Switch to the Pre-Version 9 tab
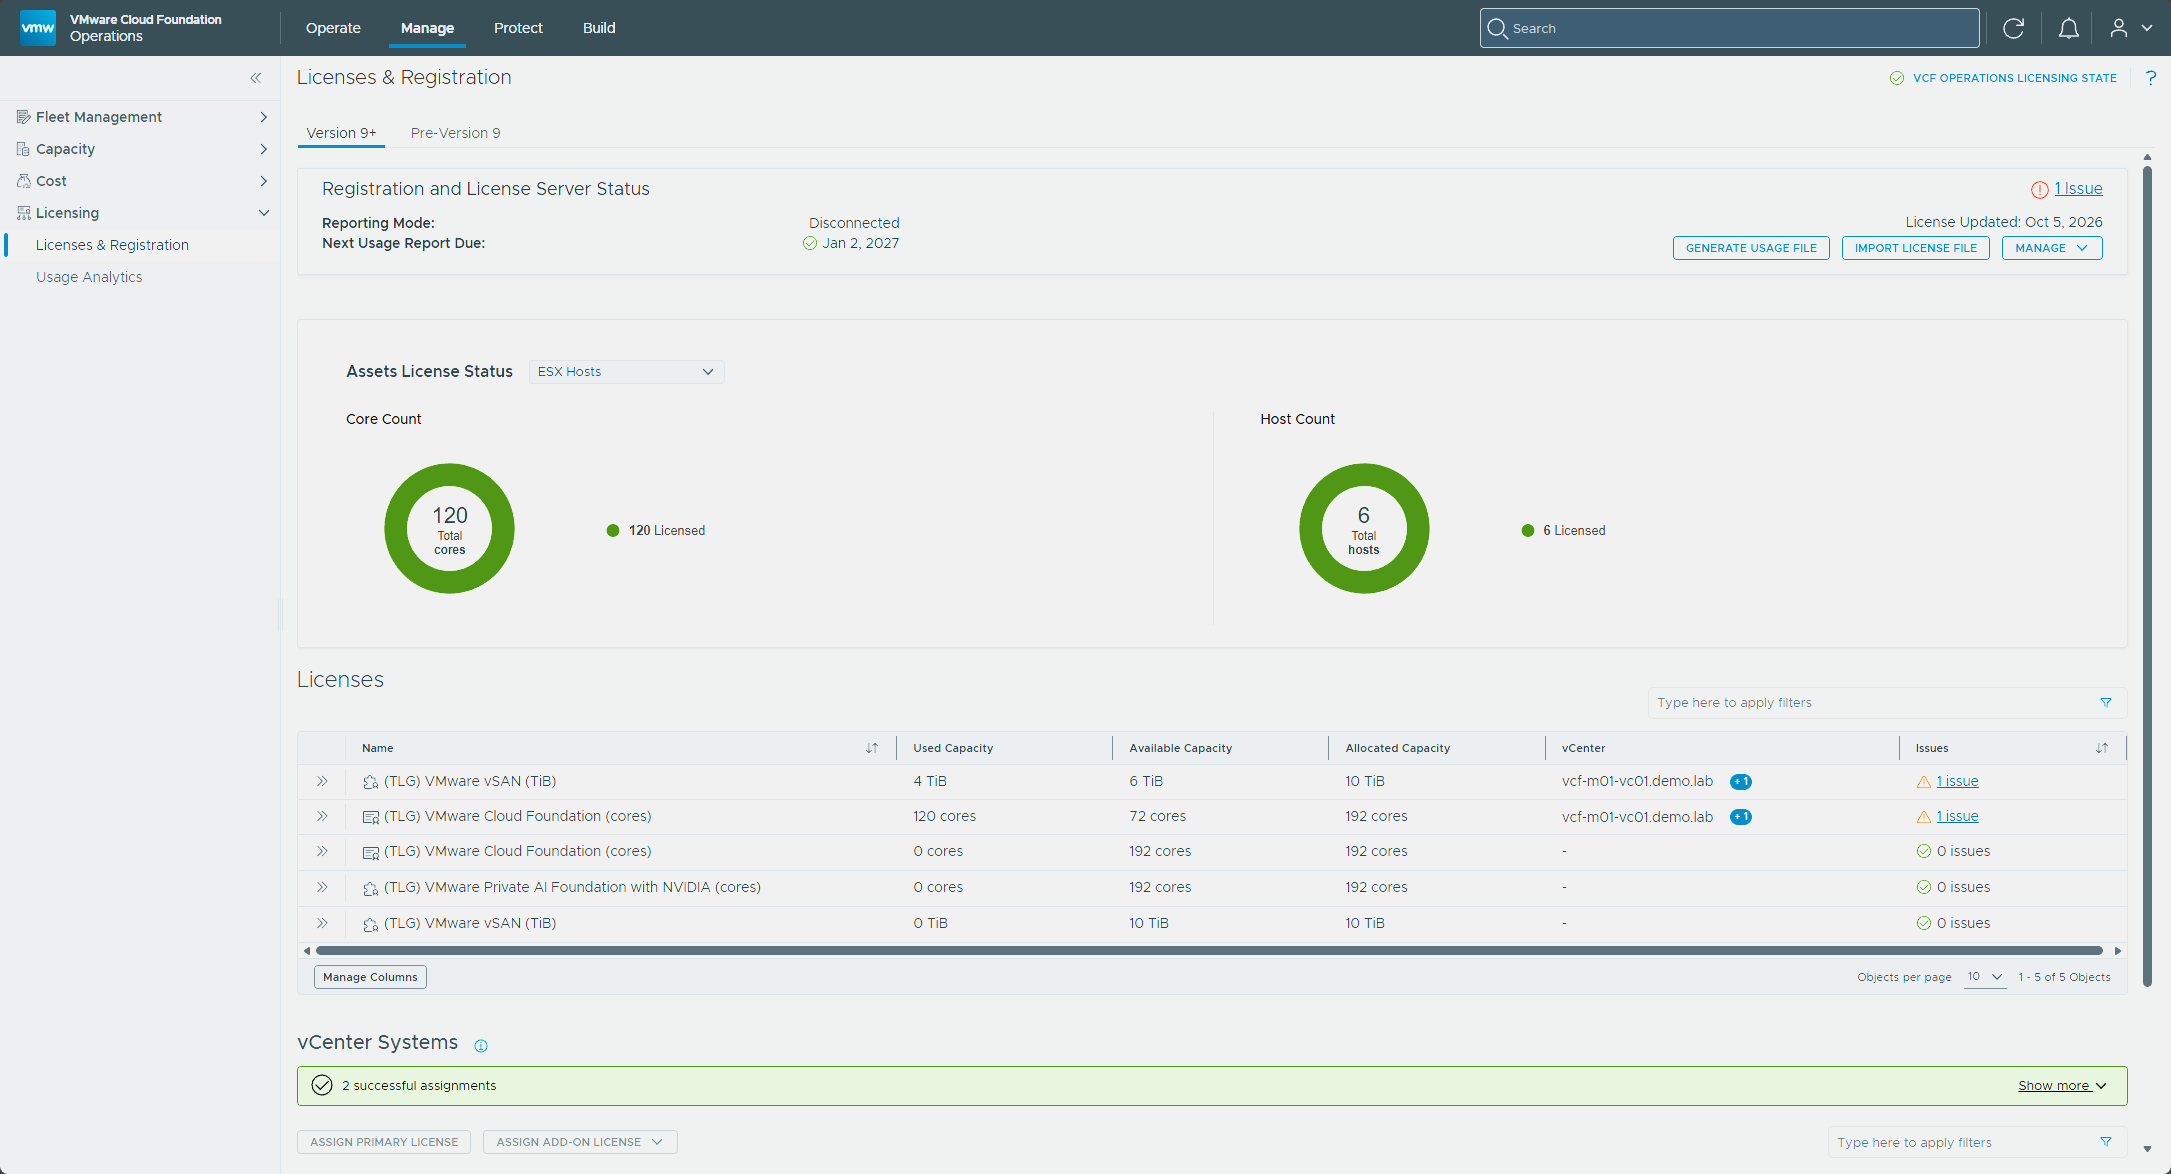 click(x=455, y=133)
